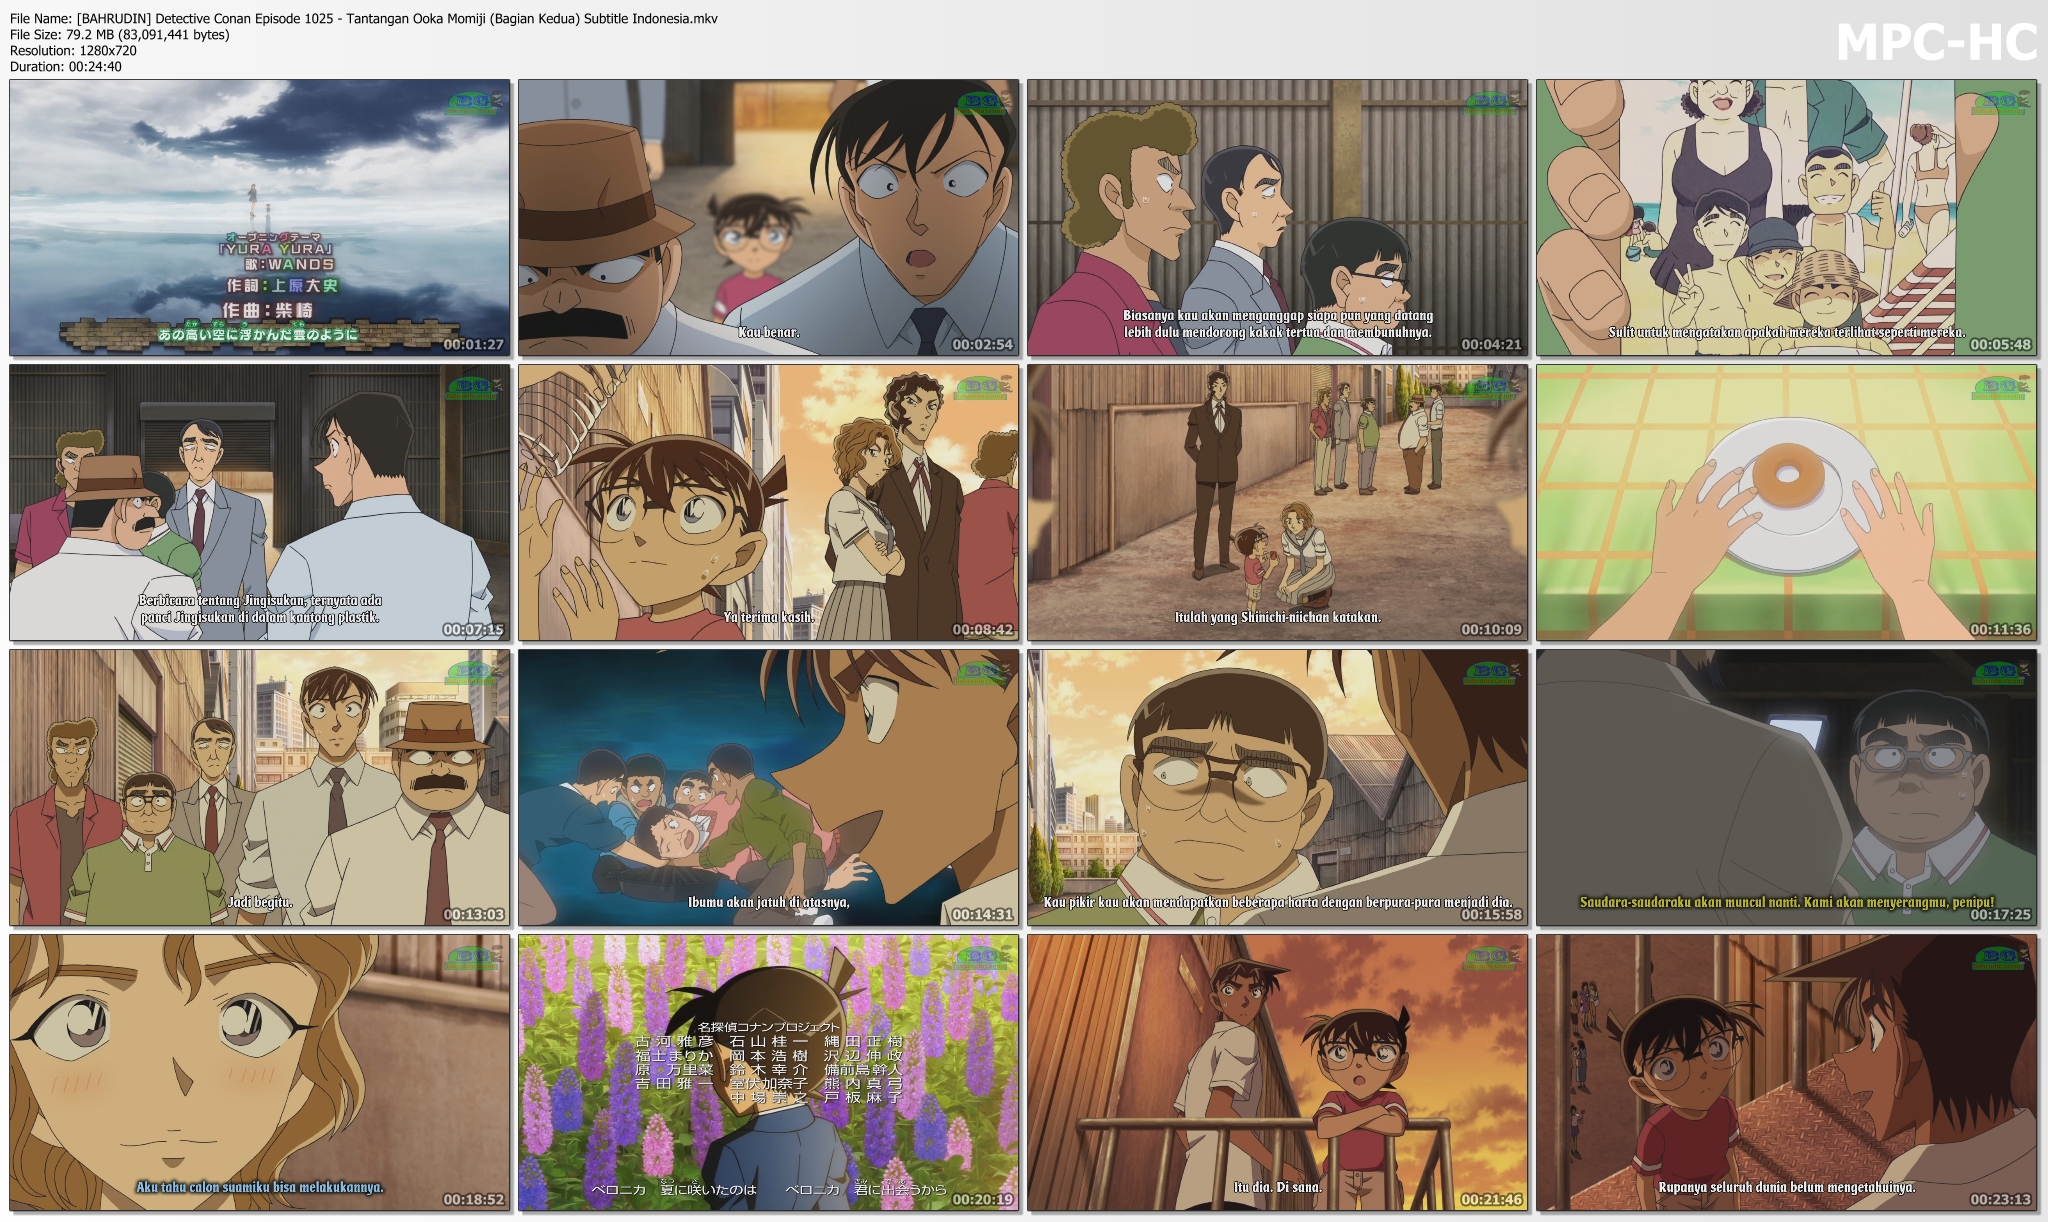Viewport: 2048px width, 1222px height.
Task: Open the thumbnail at timestamp 00:01:27
Action: pos(260,217)
